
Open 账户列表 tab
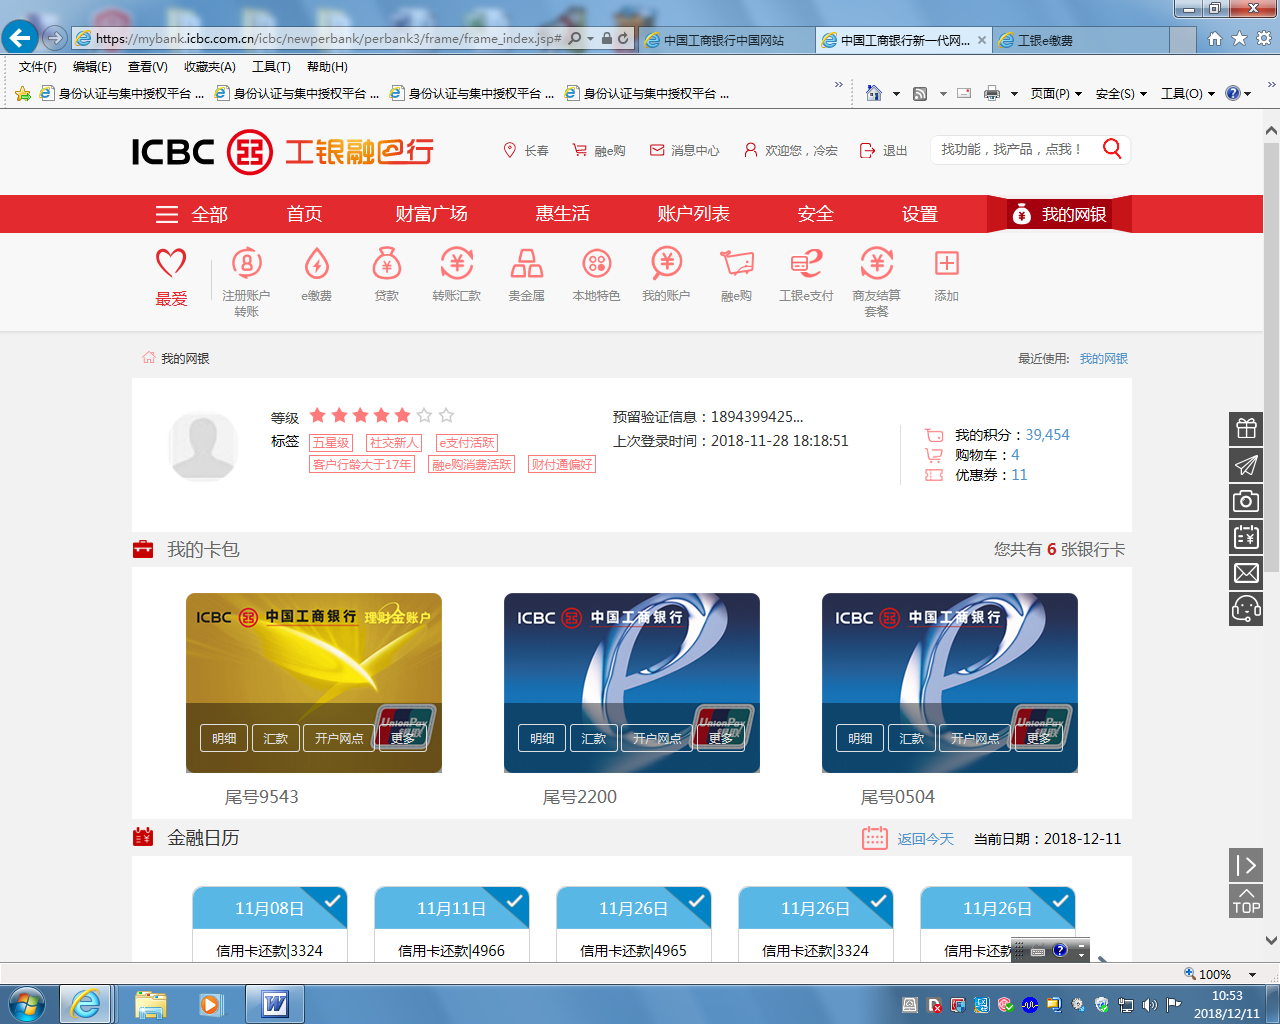(x=693, y=214)
